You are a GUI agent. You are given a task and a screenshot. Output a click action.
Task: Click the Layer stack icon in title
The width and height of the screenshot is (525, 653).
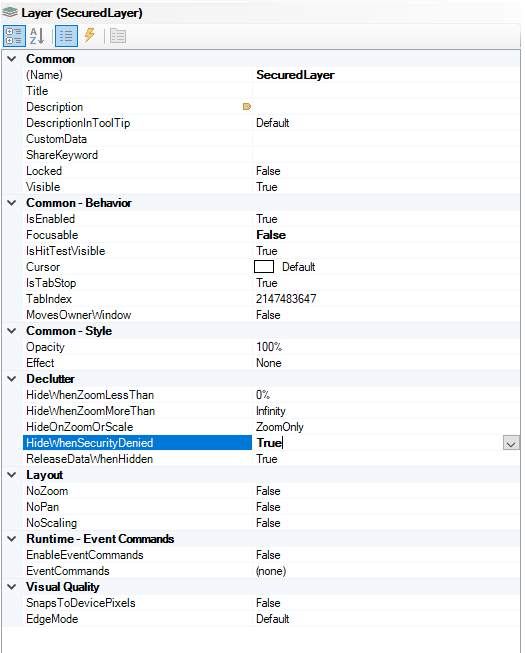(10, 13)
